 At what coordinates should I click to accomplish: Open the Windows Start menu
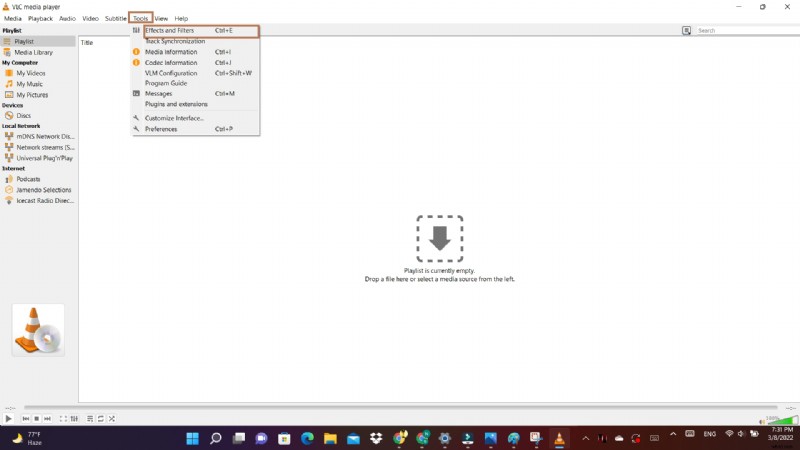[192, 438]
